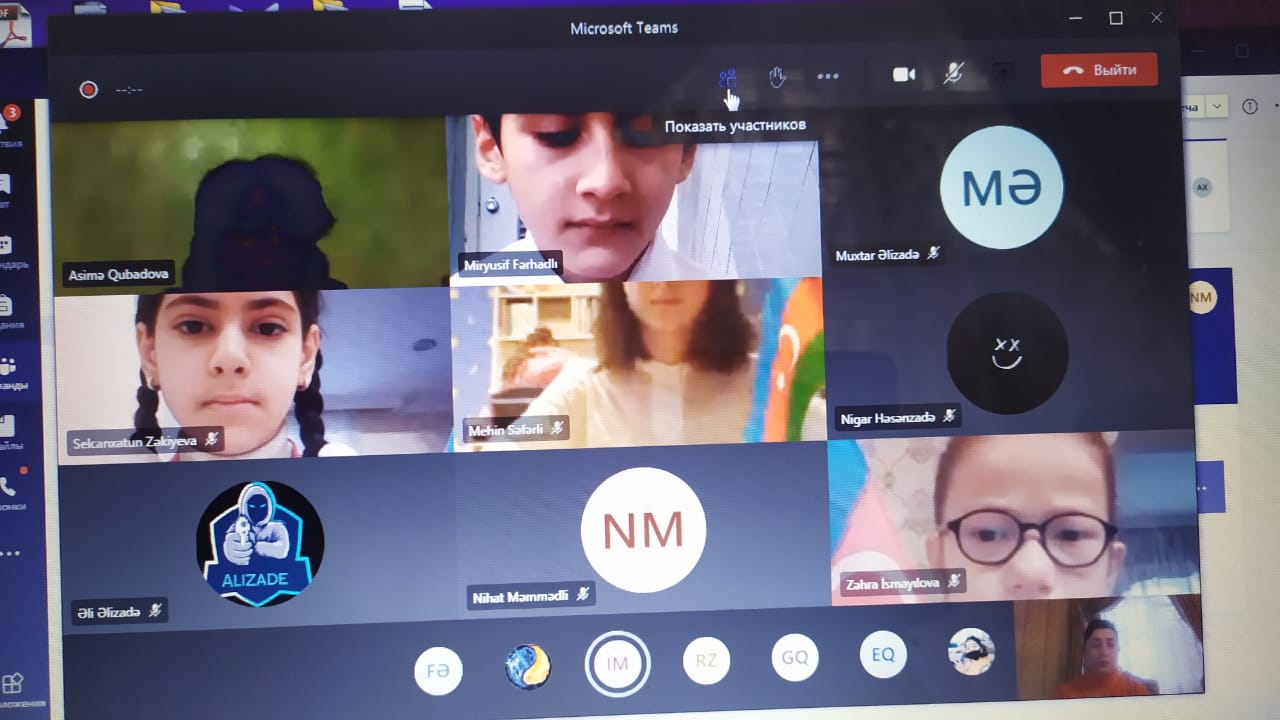Raise your hand in the meeting

778,77
